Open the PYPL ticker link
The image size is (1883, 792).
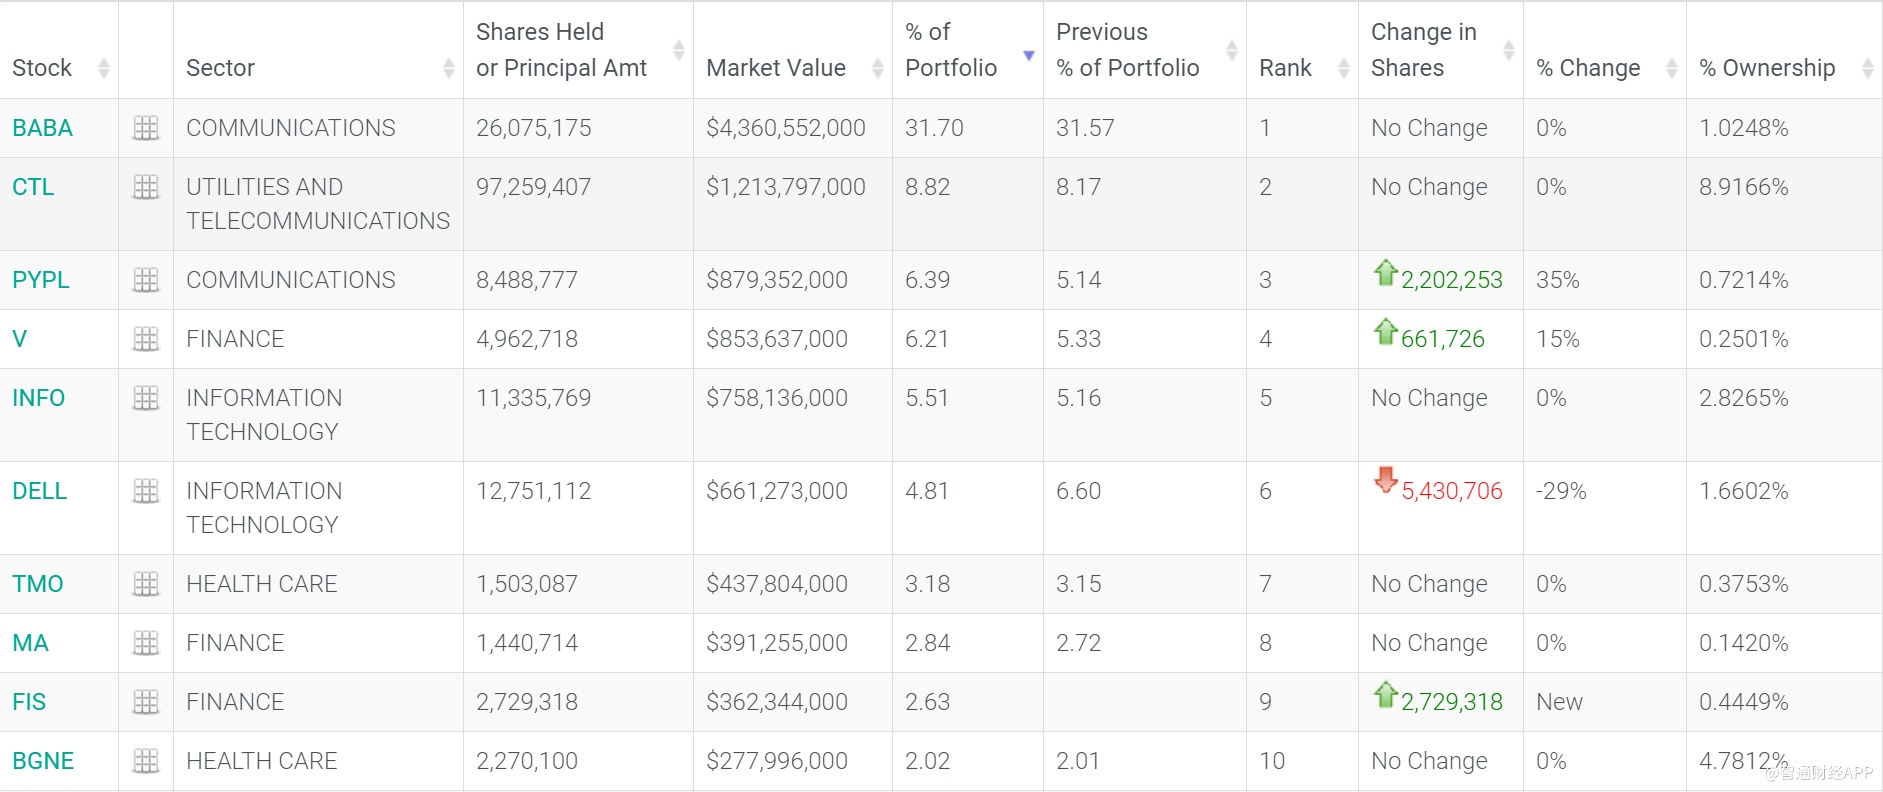41,280
